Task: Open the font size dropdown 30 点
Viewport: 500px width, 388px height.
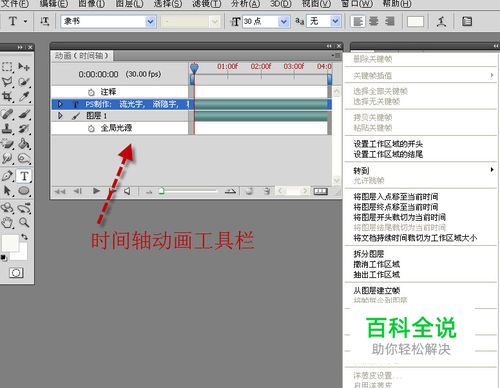Action: click(x=283, y=22)
